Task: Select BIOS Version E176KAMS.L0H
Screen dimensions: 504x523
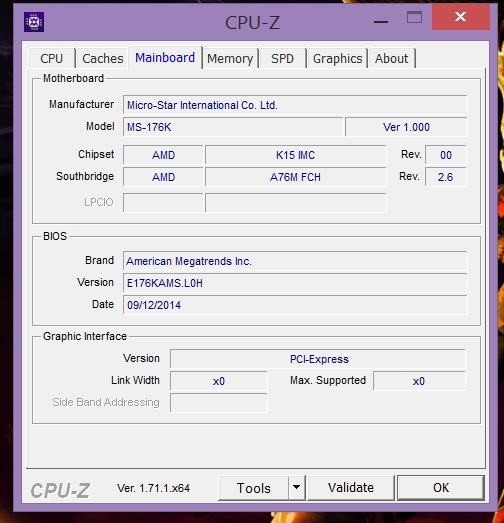Action: [x=295, y=283]
